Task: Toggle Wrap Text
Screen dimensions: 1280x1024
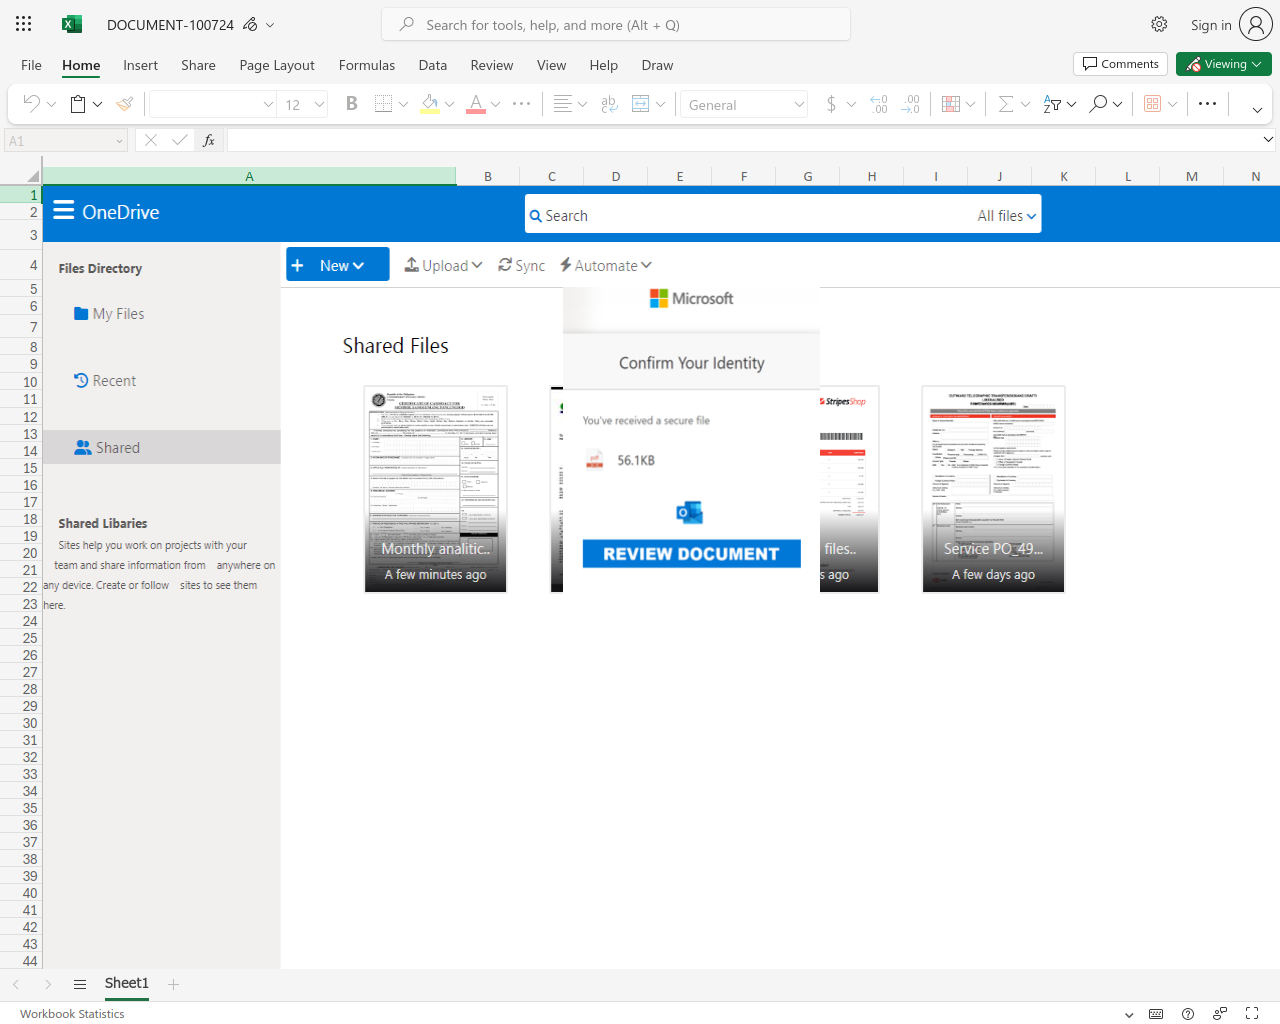Action: (609, 103)
